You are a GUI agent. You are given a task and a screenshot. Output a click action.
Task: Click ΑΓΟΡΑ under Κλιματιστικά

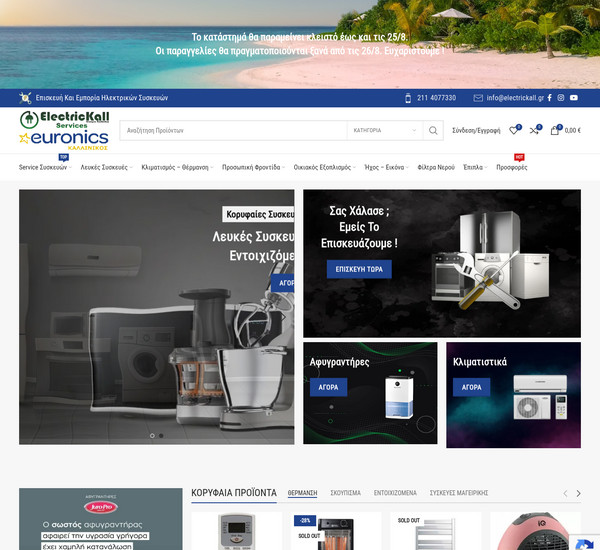tap(471, 387)
